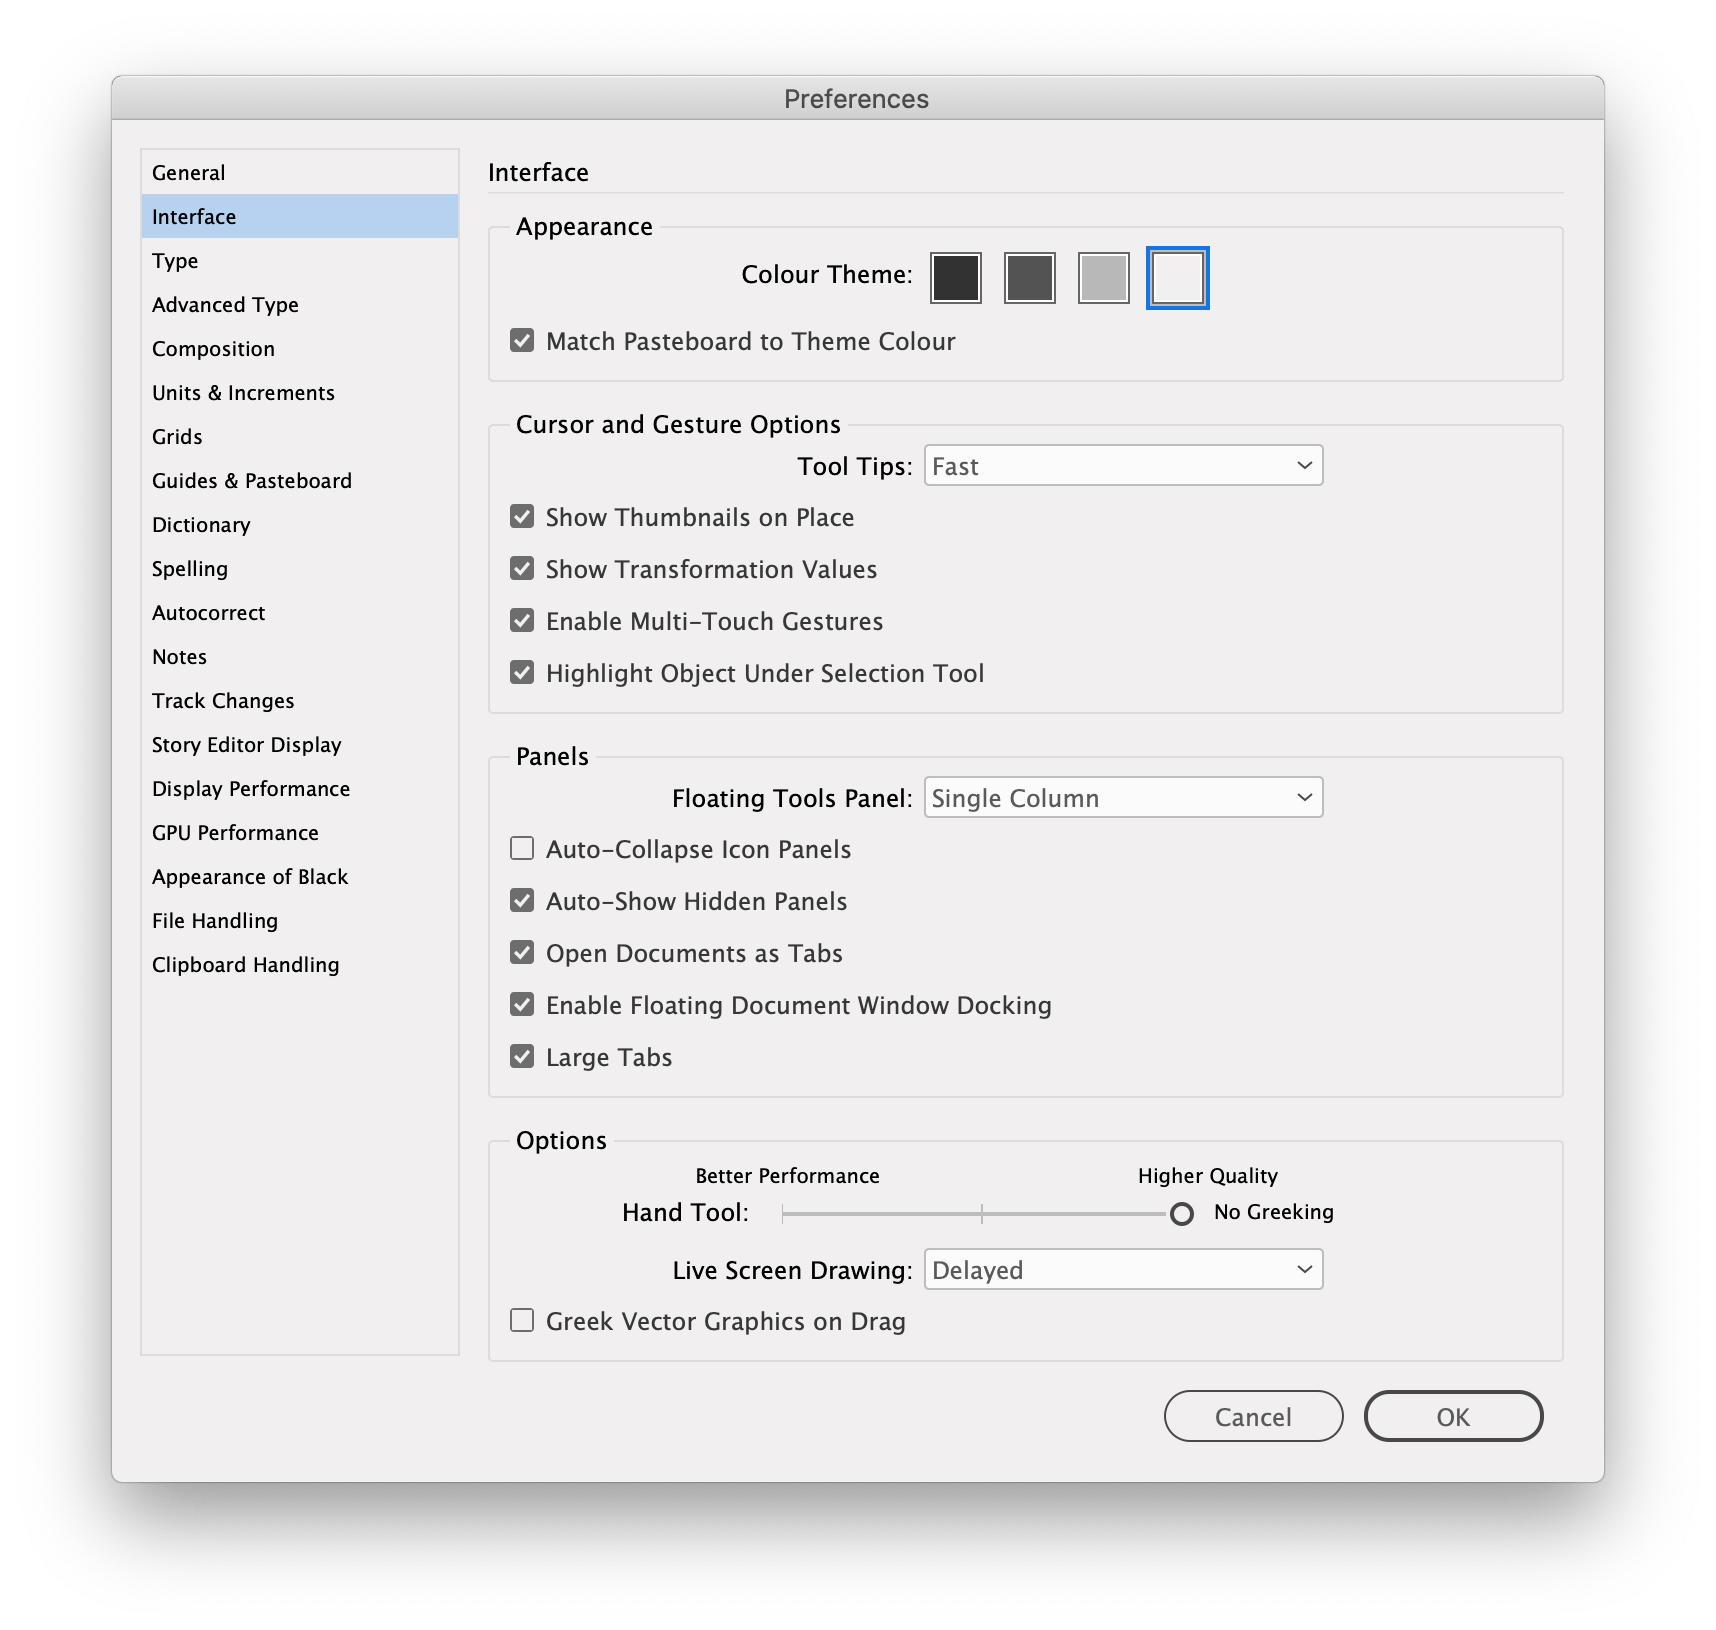The height and width of the screenshot is (1630, 1716).
Task: Pick the light grey Colour Theme swatch
Action: coord(1102,278)
